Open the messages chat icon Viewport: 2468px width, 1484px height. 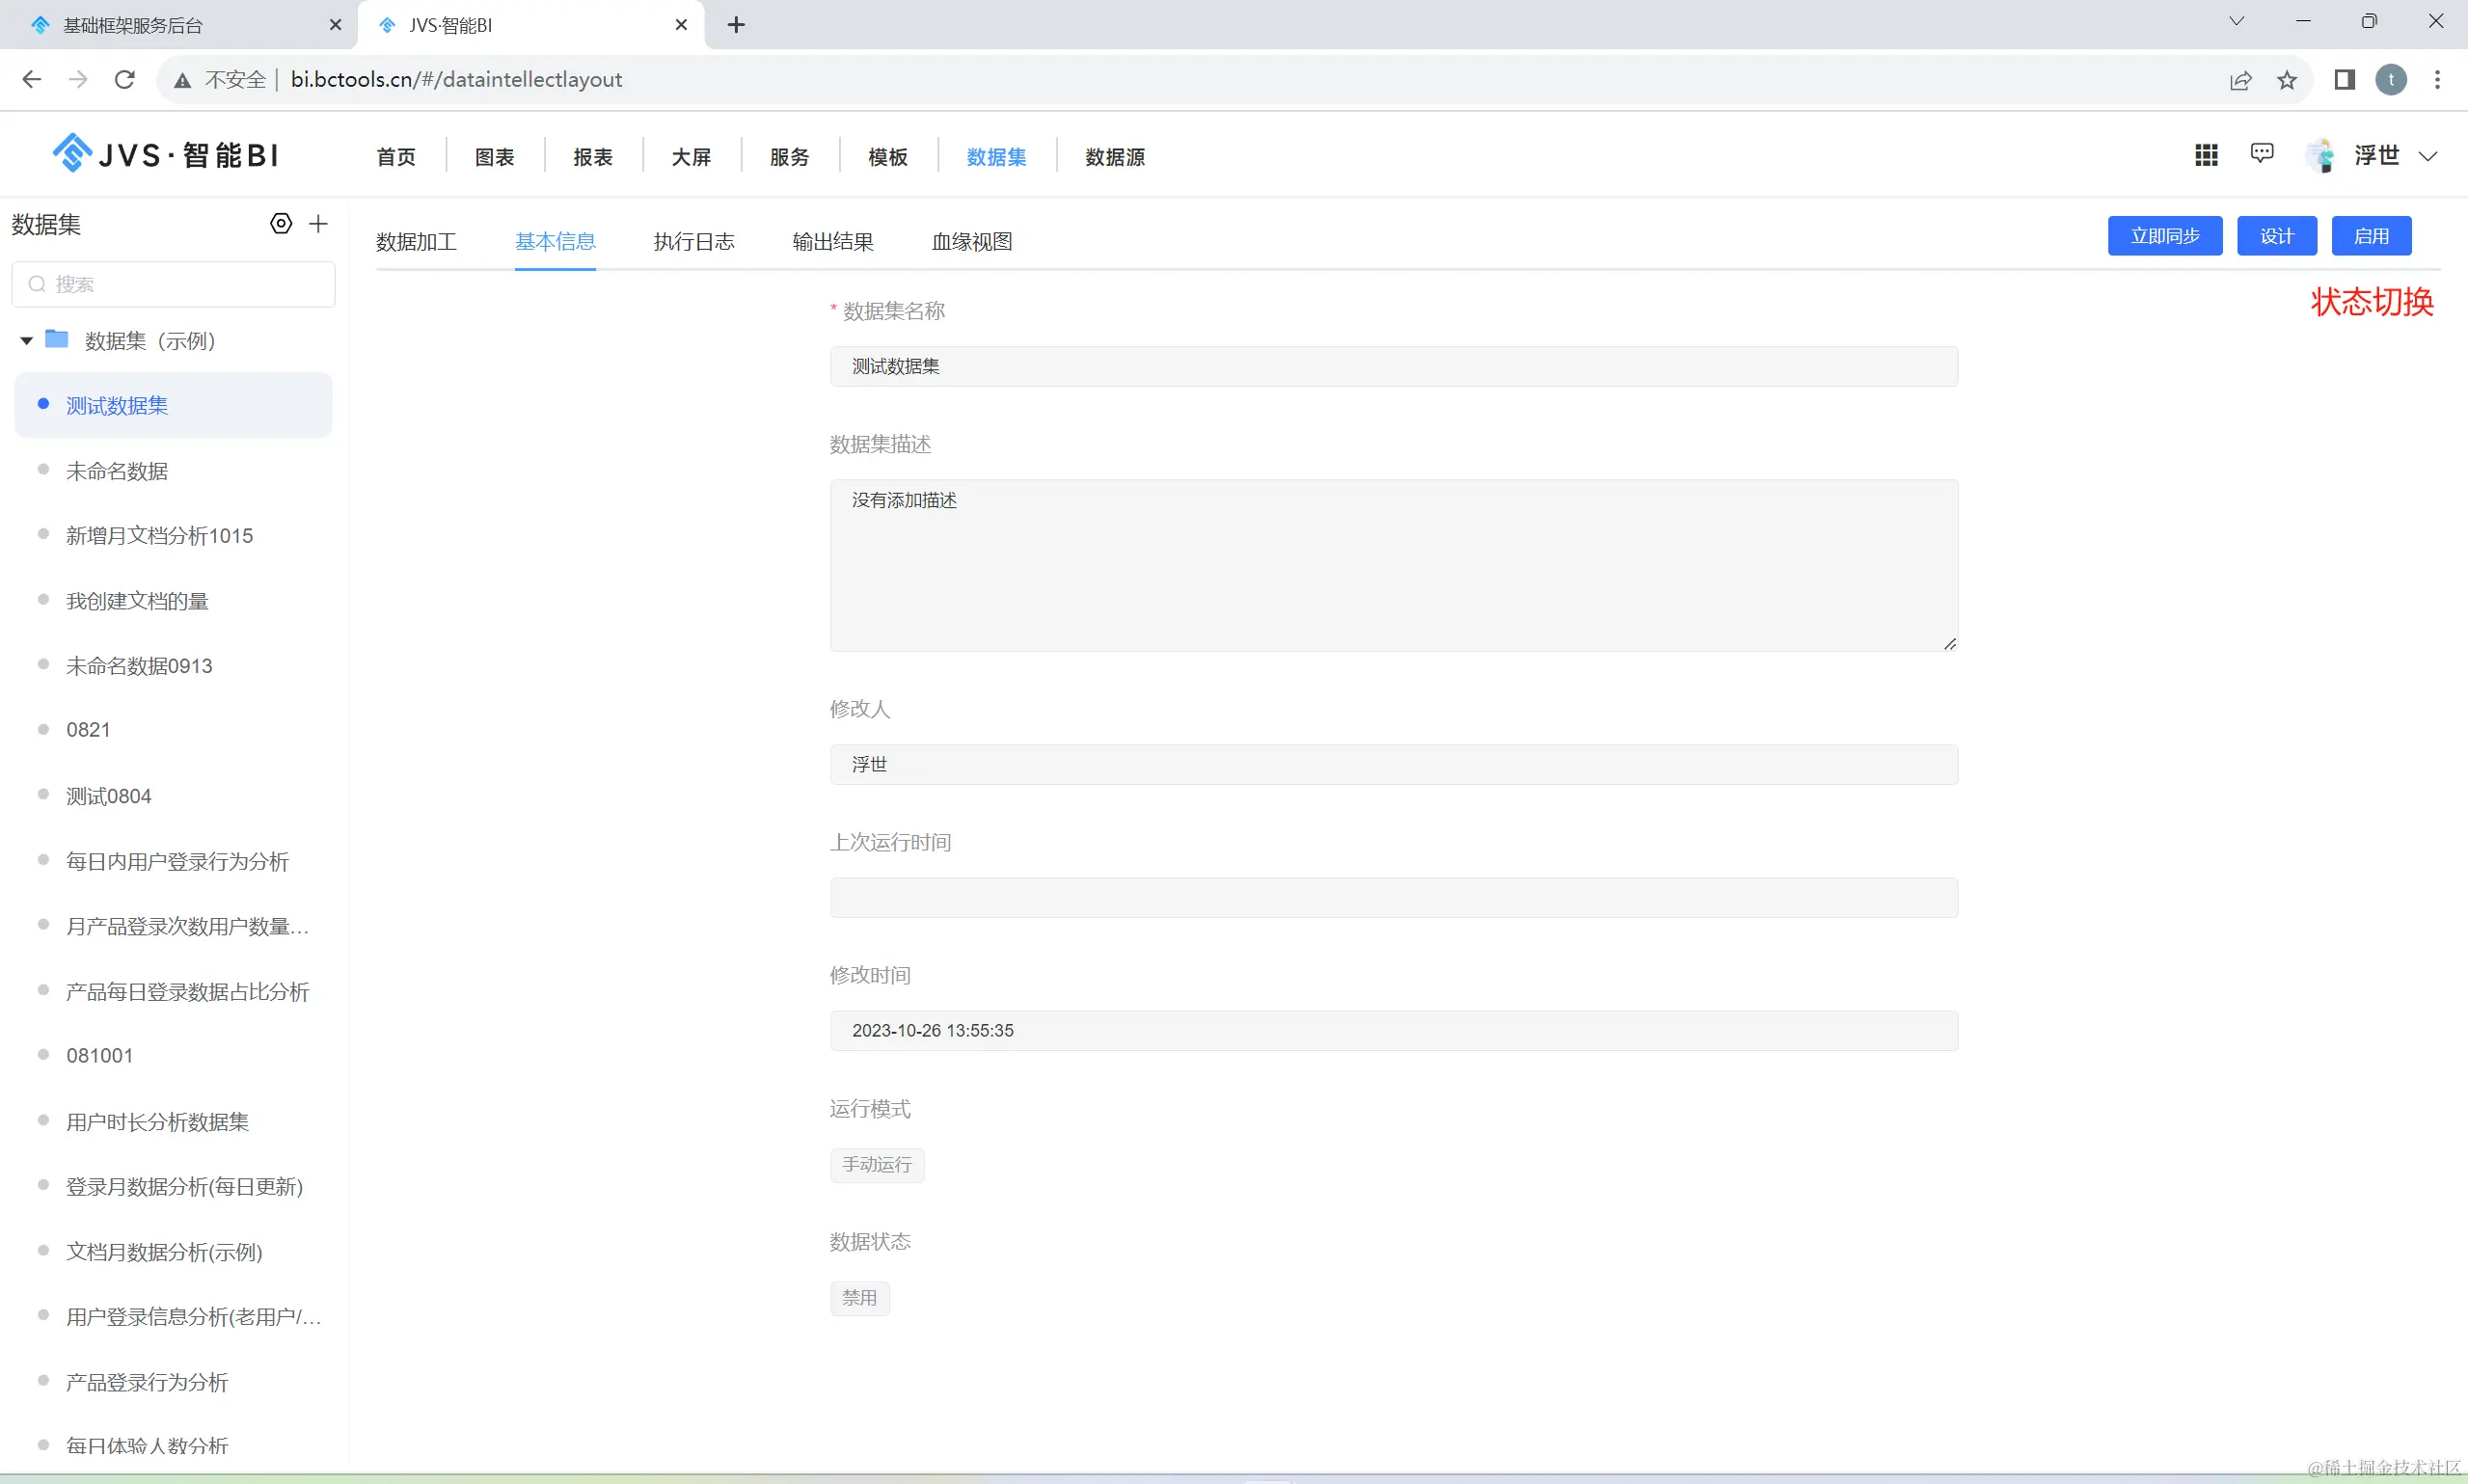pos(2261,153)
